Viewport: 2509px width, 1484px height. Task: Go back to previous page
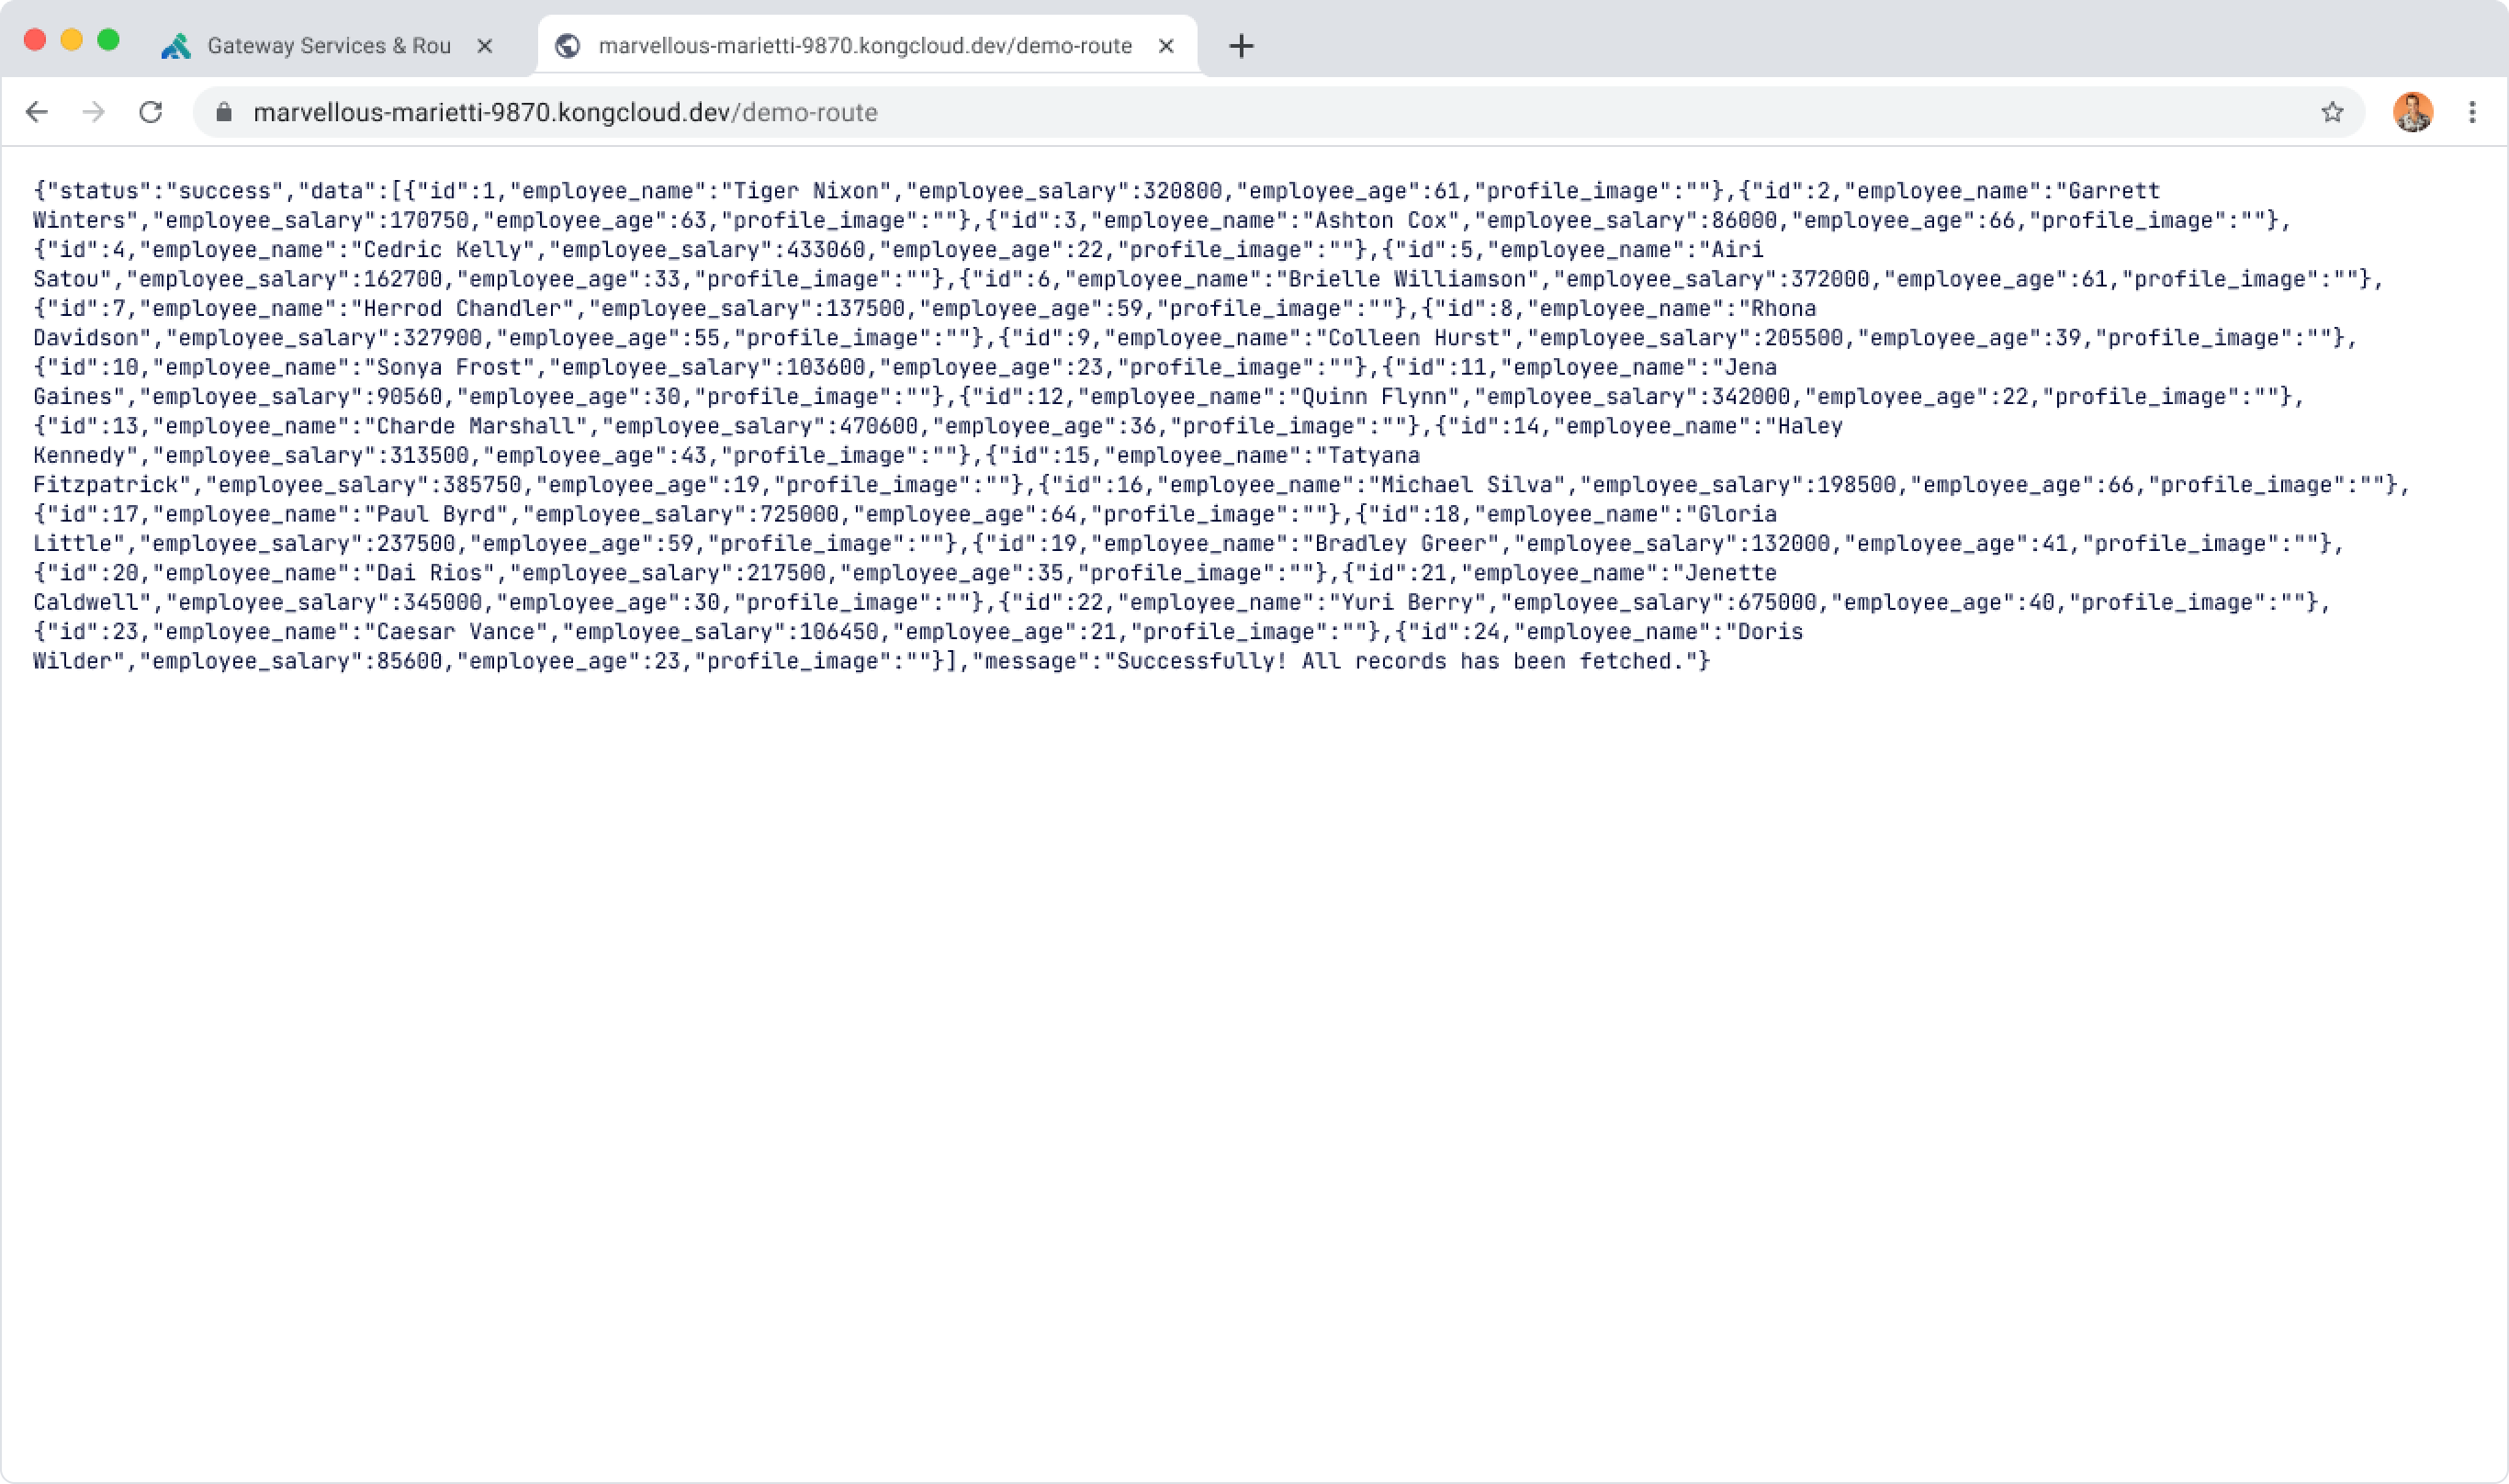[x=37, y=112]
